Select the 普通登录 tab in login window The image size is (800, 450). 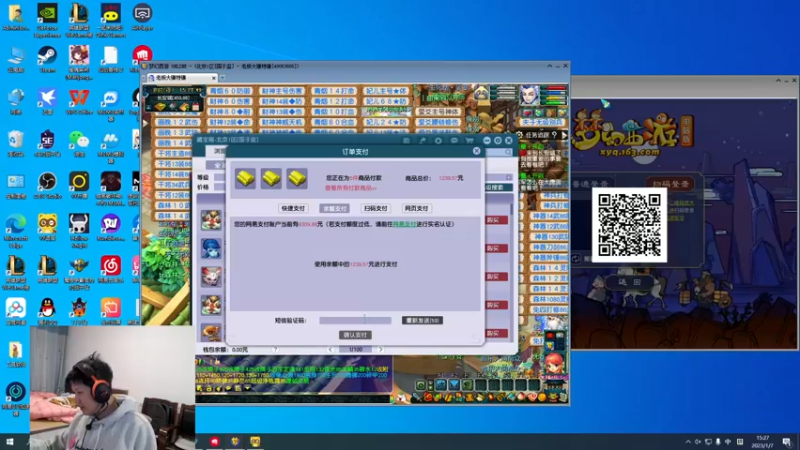coord(590,184)
